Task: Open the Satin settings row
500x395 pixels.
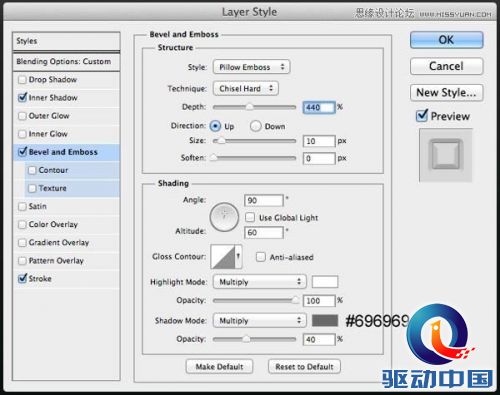Action: pos(66,206)
